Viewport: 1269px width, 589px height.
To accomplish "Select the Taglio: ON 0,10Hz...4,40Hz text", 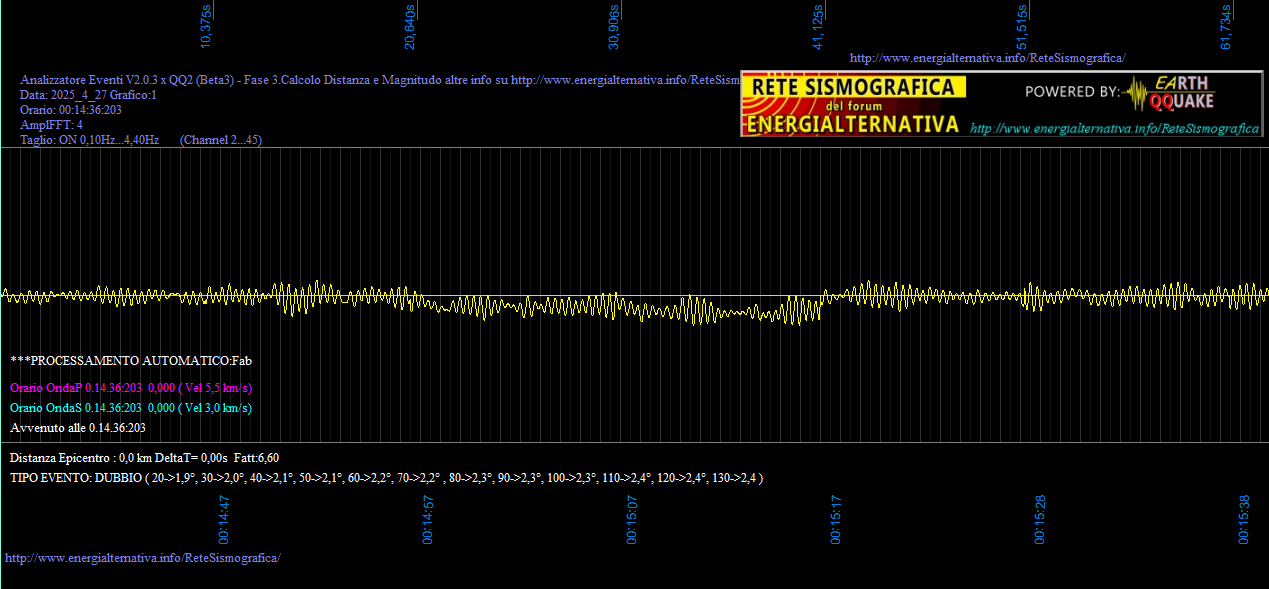I will pyautogui.click(x=90, y=140).
